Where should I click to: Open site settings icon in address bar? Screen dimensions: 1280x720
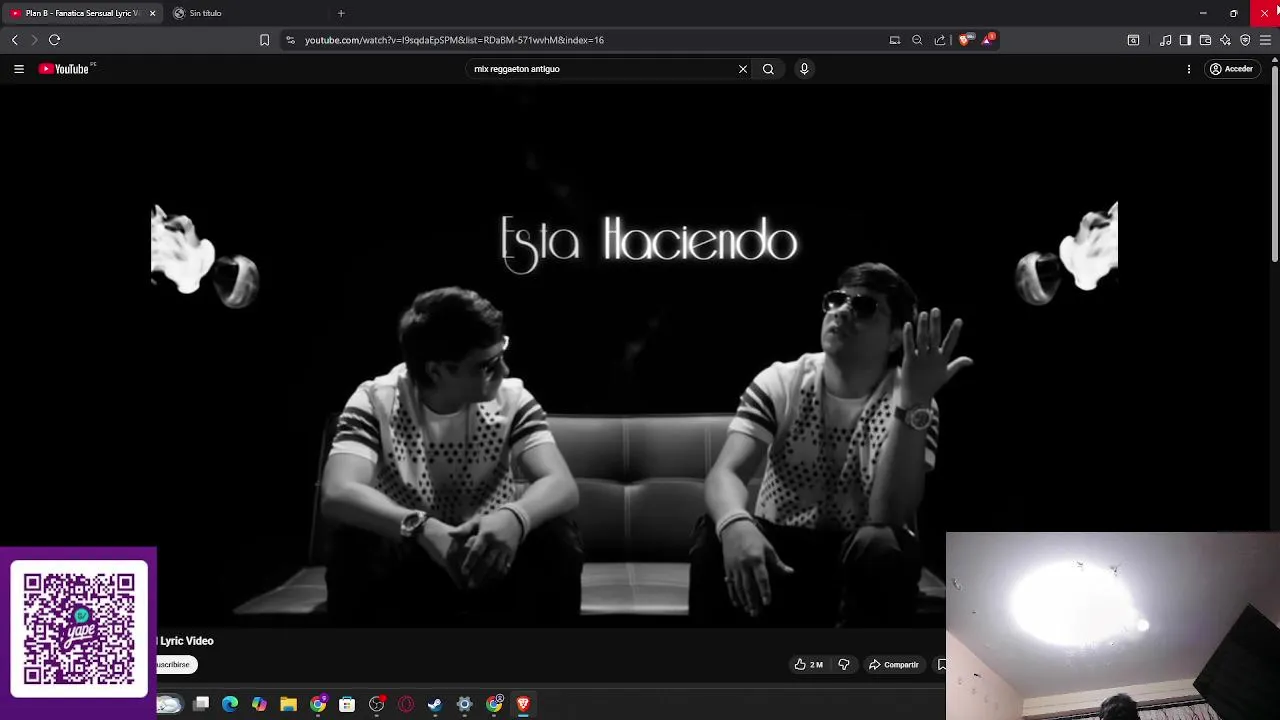pyautogui.click(x=290, y=40)
